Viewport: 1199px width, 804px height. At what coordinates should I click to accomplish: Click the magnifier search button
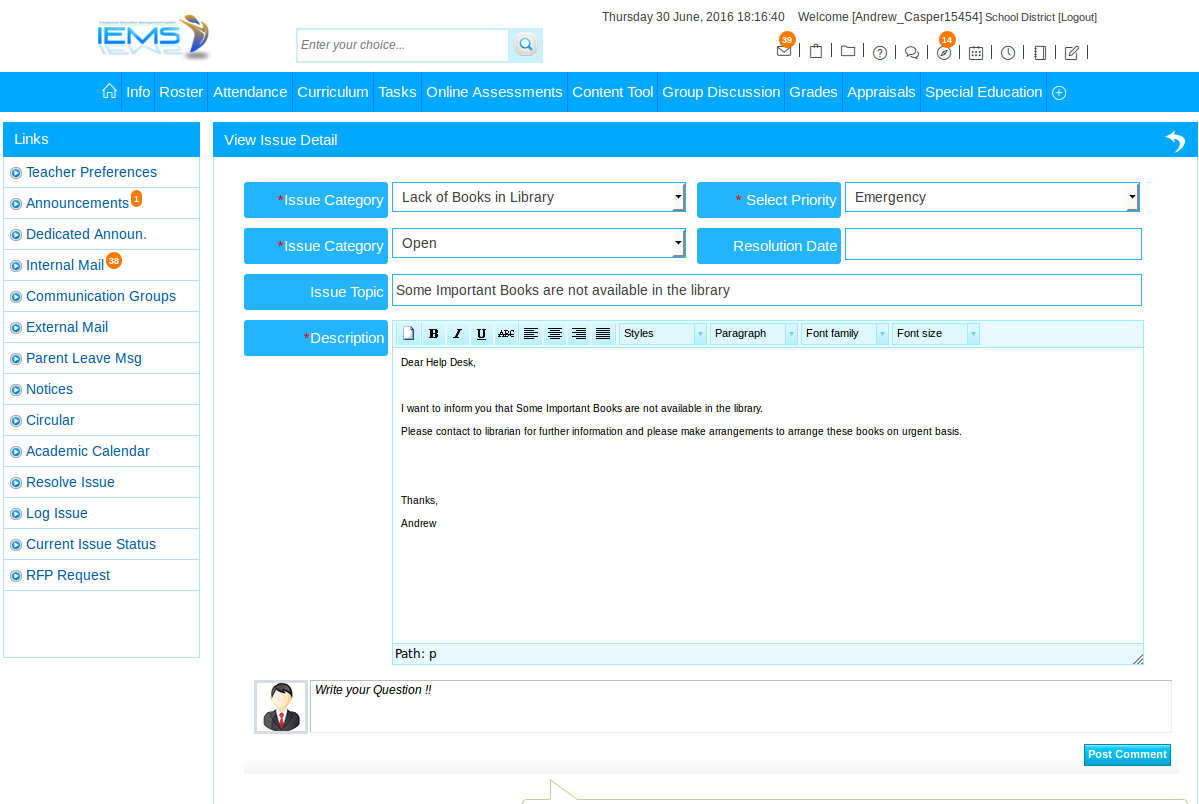(525, 45)
